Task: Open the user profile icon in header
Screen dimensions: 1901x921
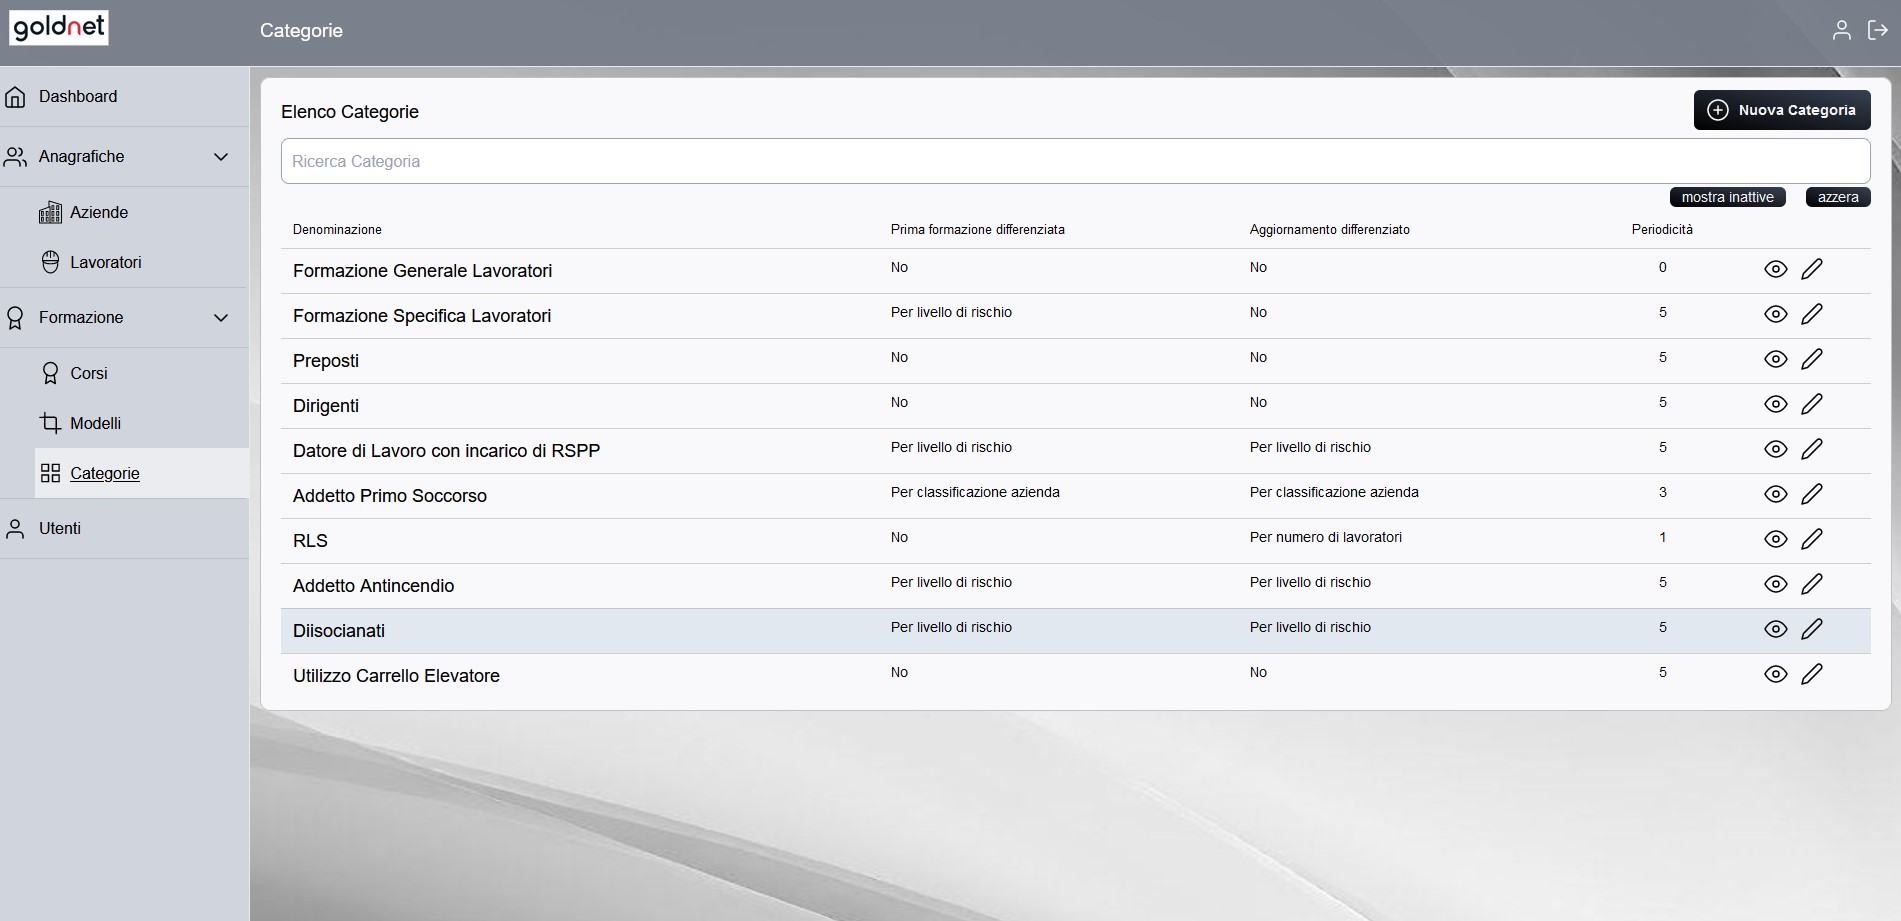Action: (x=1841, y=30)
